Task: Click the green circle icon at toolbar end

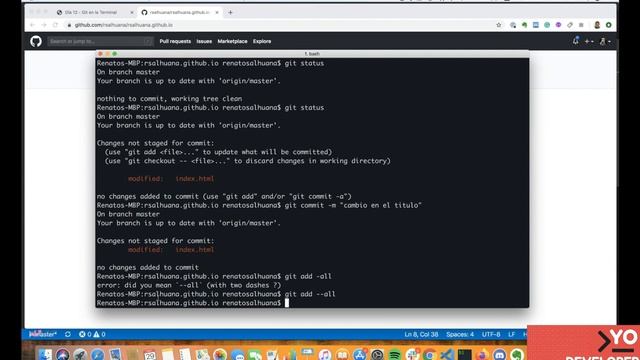Action: [x=609, y=25]
